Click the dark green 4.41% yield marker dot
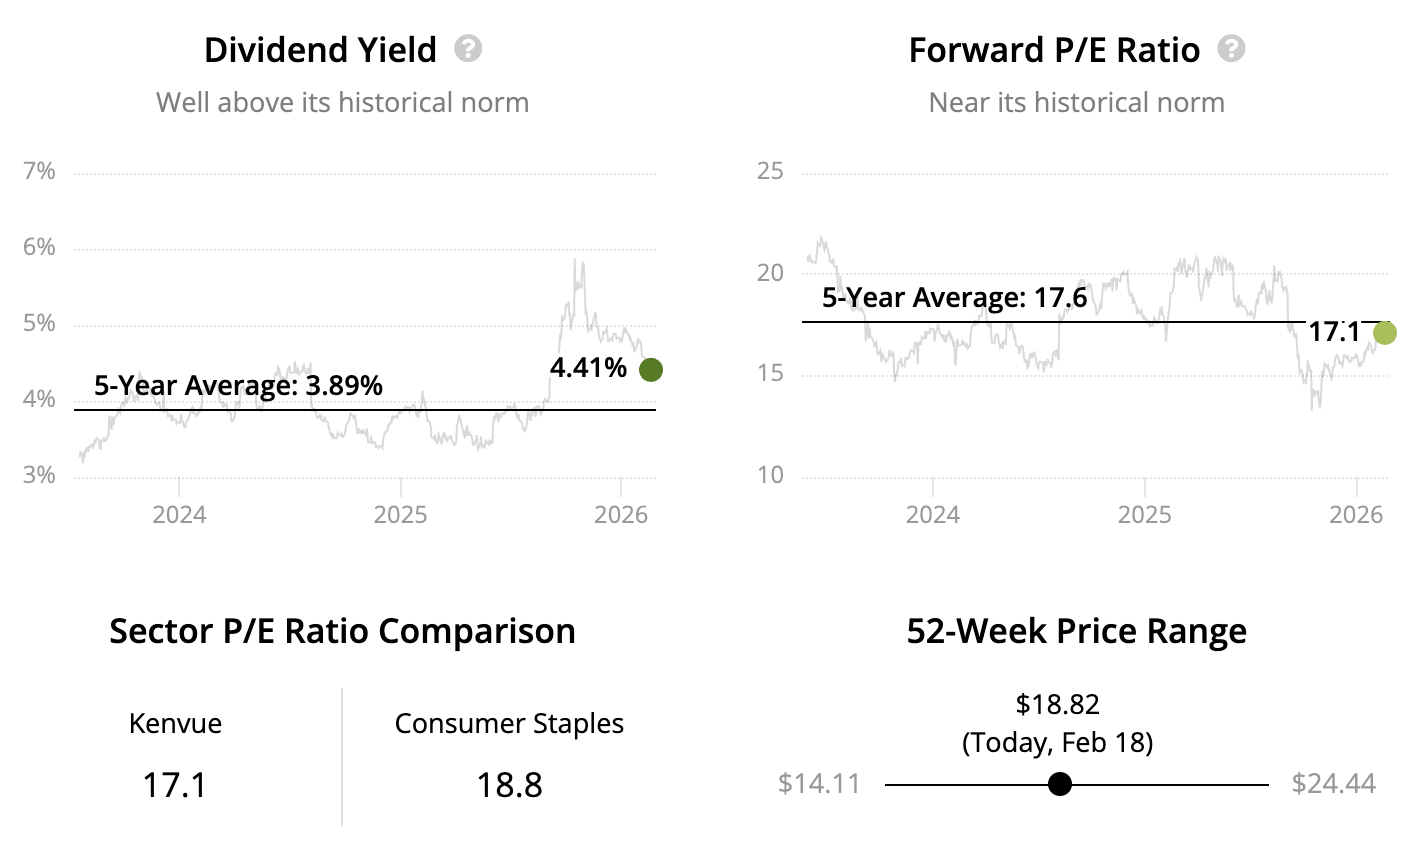1416x852 pixels. pyautogui.click(x=650, y=370)
